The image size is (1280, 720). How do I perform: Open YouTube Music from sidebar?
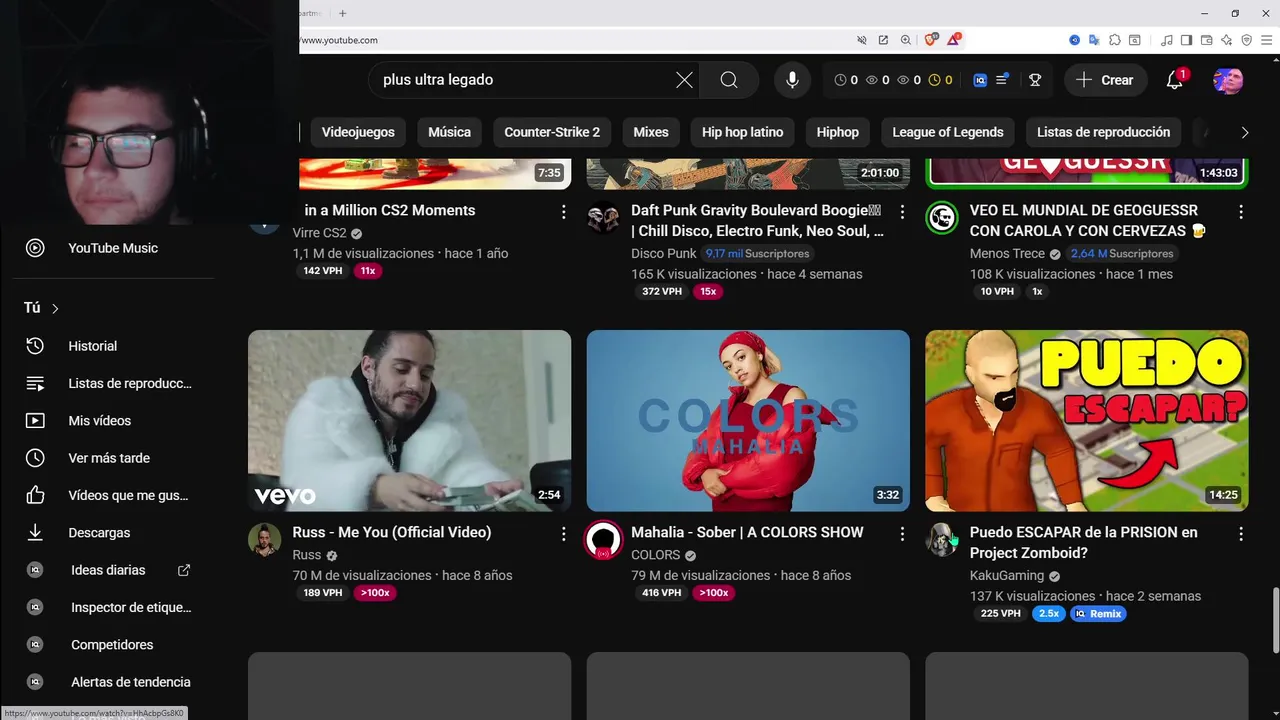pyautogui.click(x=113, y=248)
